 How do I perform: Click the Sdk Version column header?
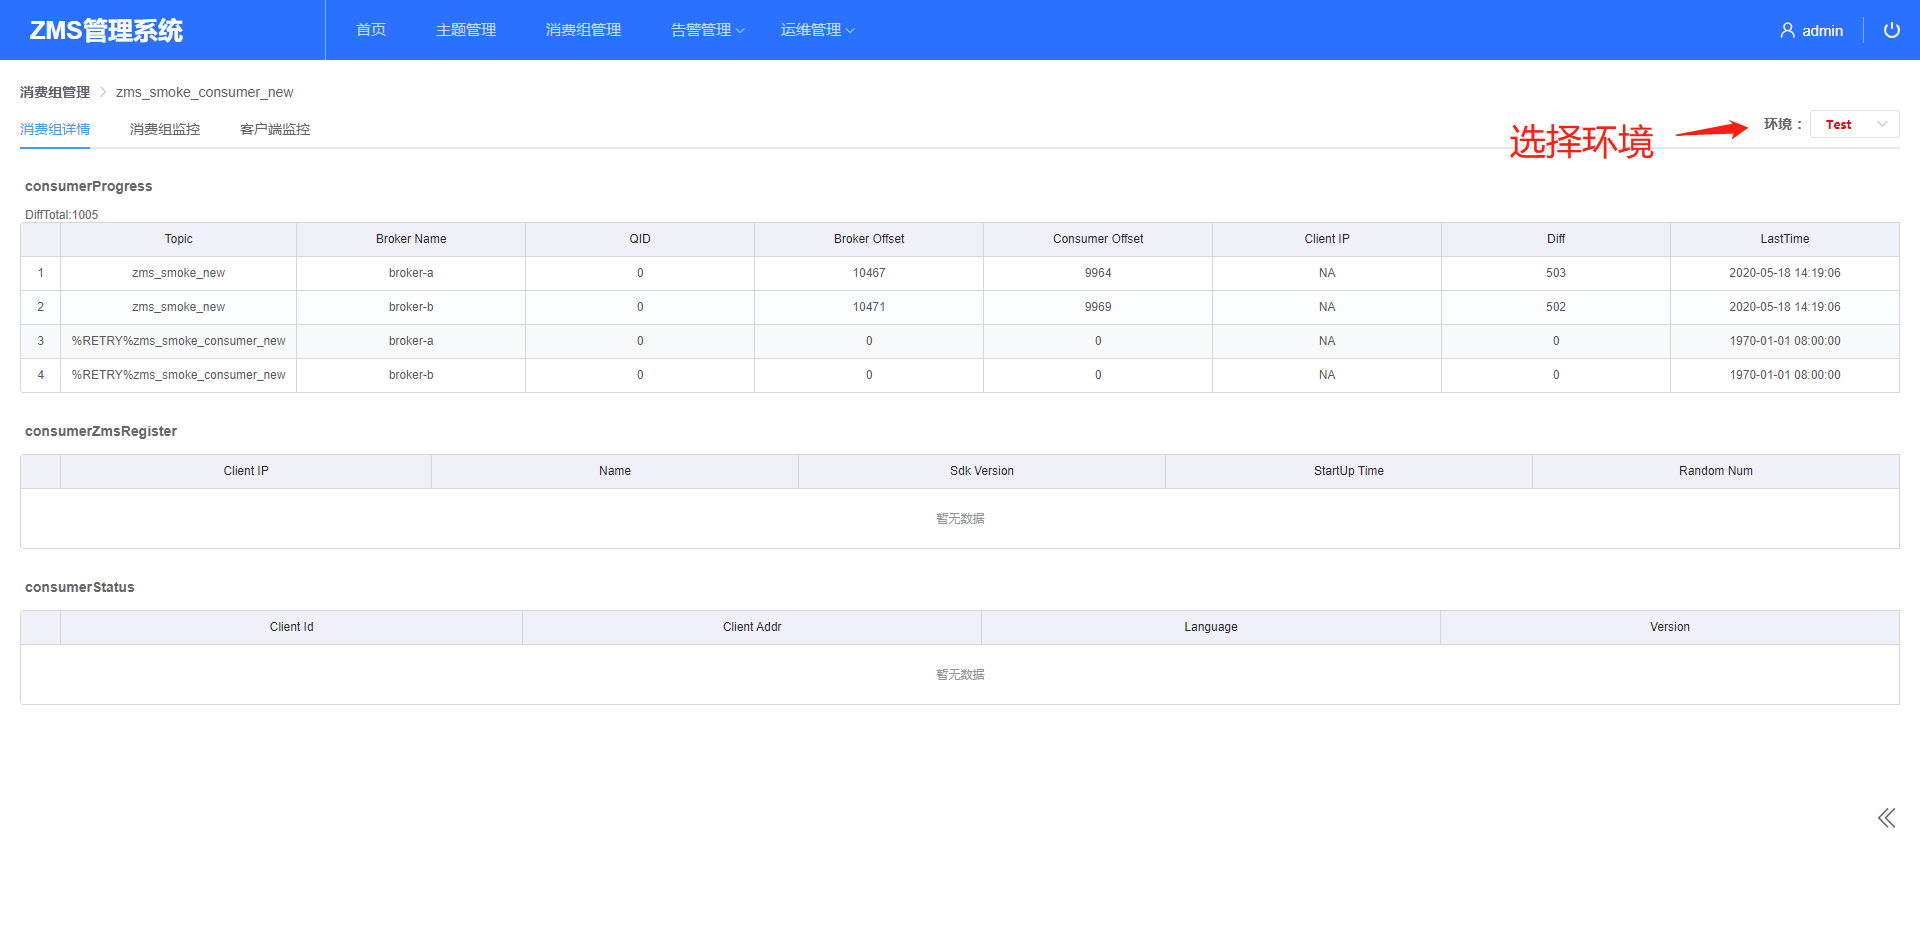982,471
